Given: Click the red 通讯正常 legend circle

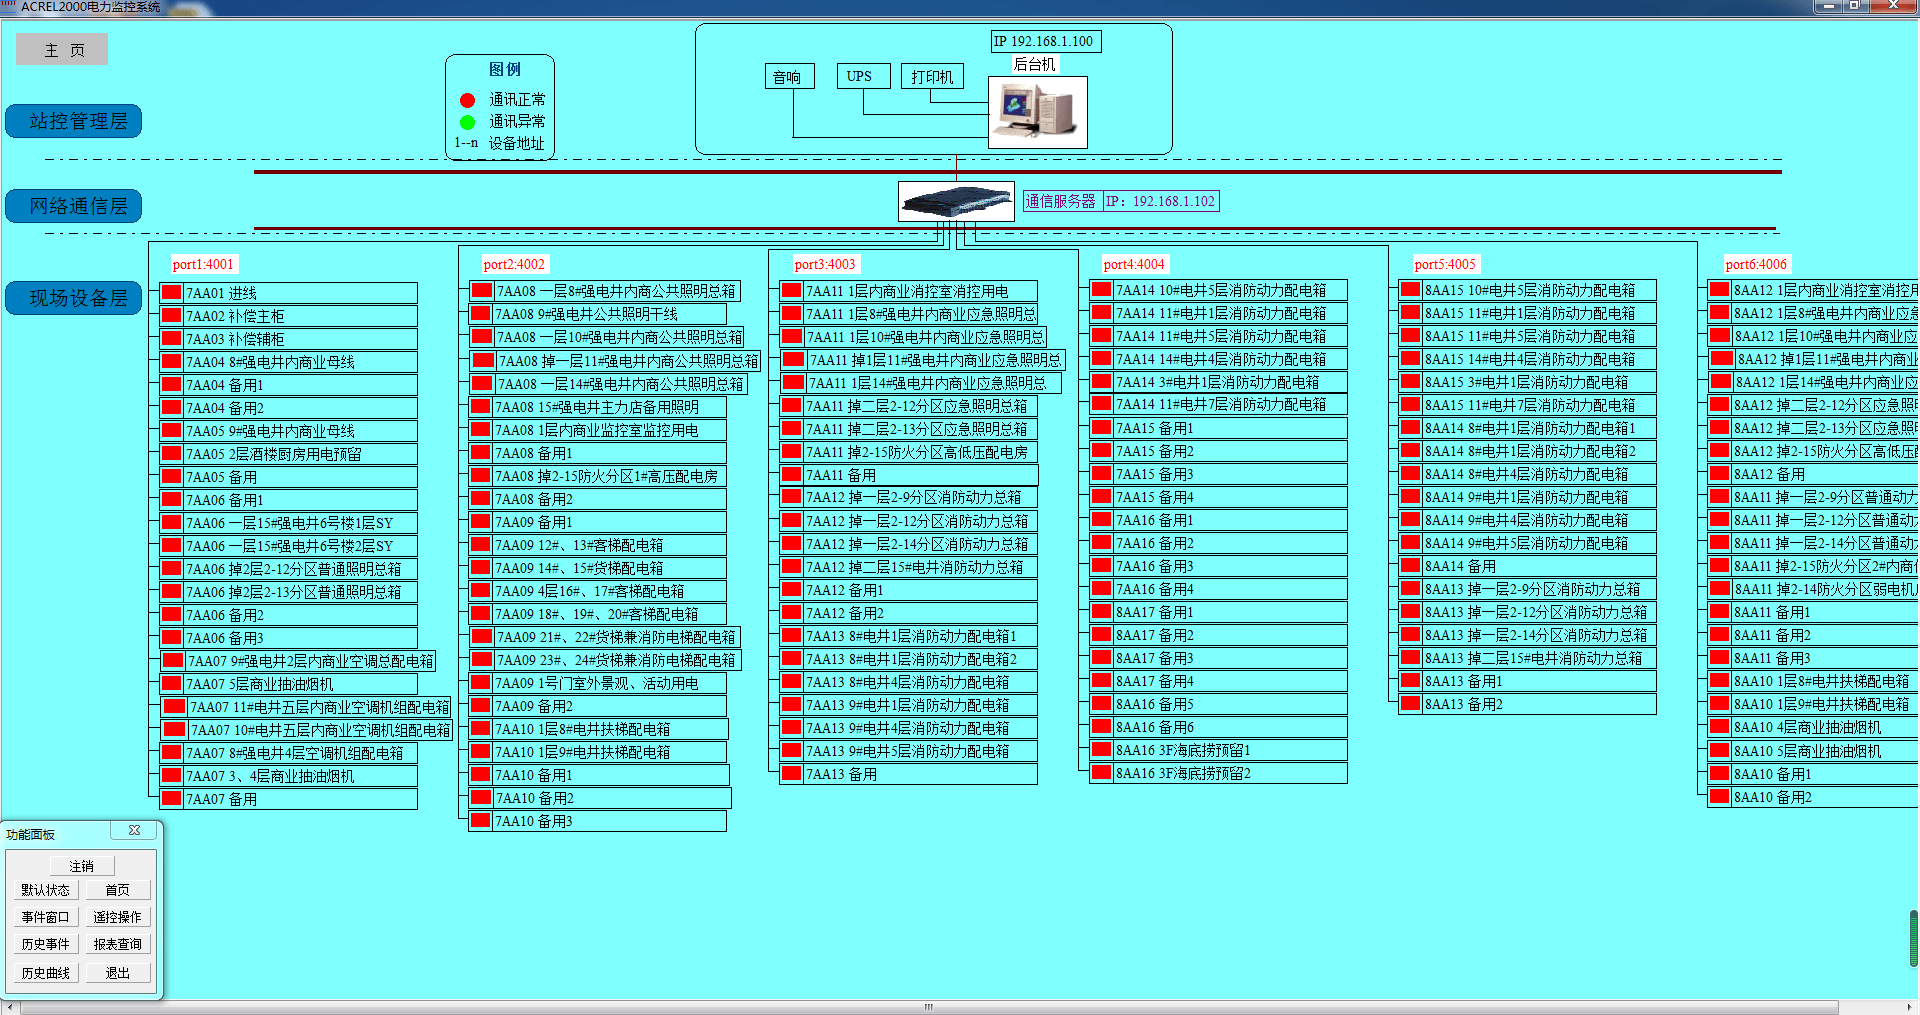Looking at the screenshot, I should coord(467,100).
